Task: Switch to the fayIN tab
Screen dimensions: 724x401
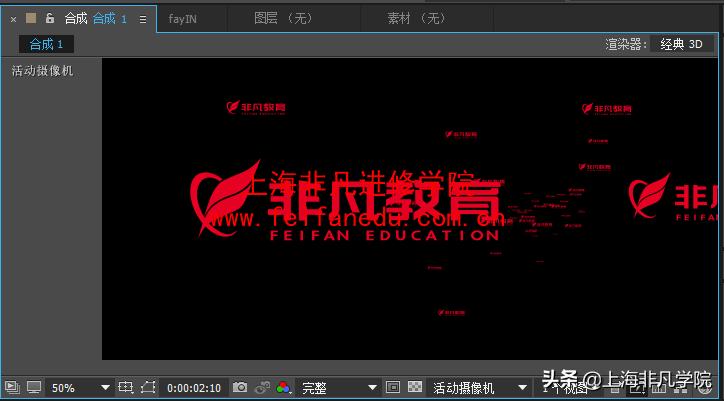Action: [x=182, y=19]
